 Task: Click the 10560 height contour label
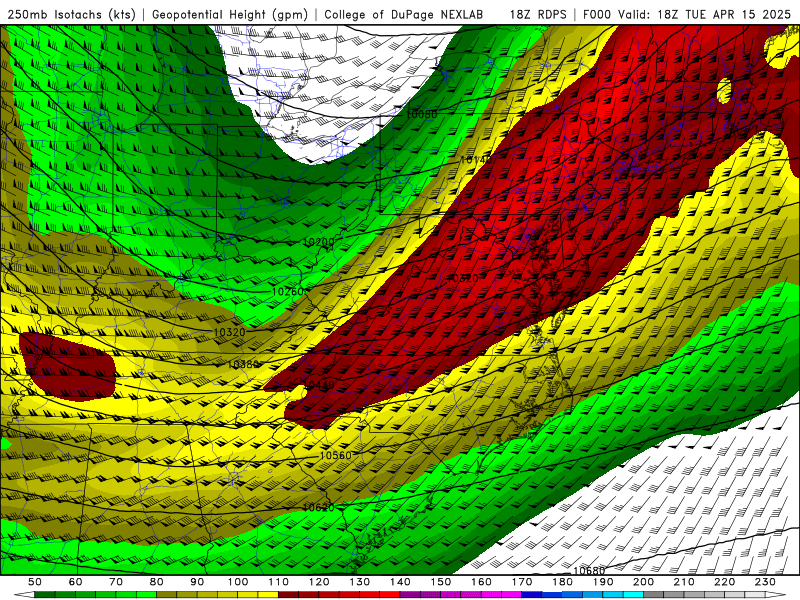[336, 455]
